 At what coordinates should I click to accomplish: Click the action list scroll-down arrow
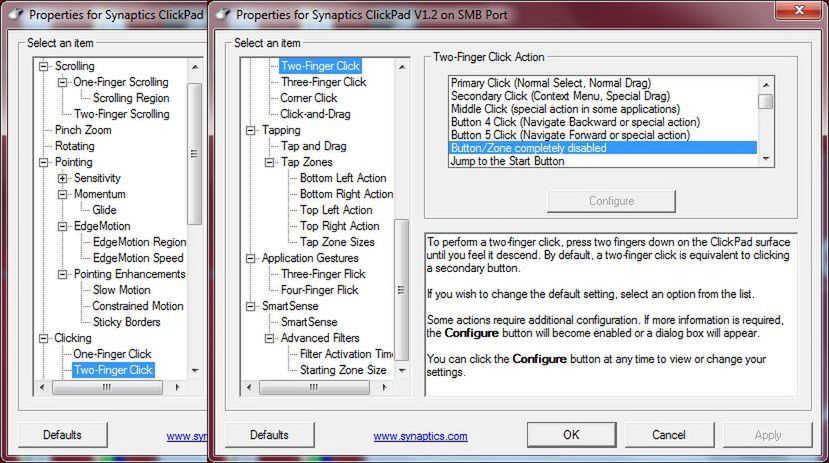pos(766,159)
